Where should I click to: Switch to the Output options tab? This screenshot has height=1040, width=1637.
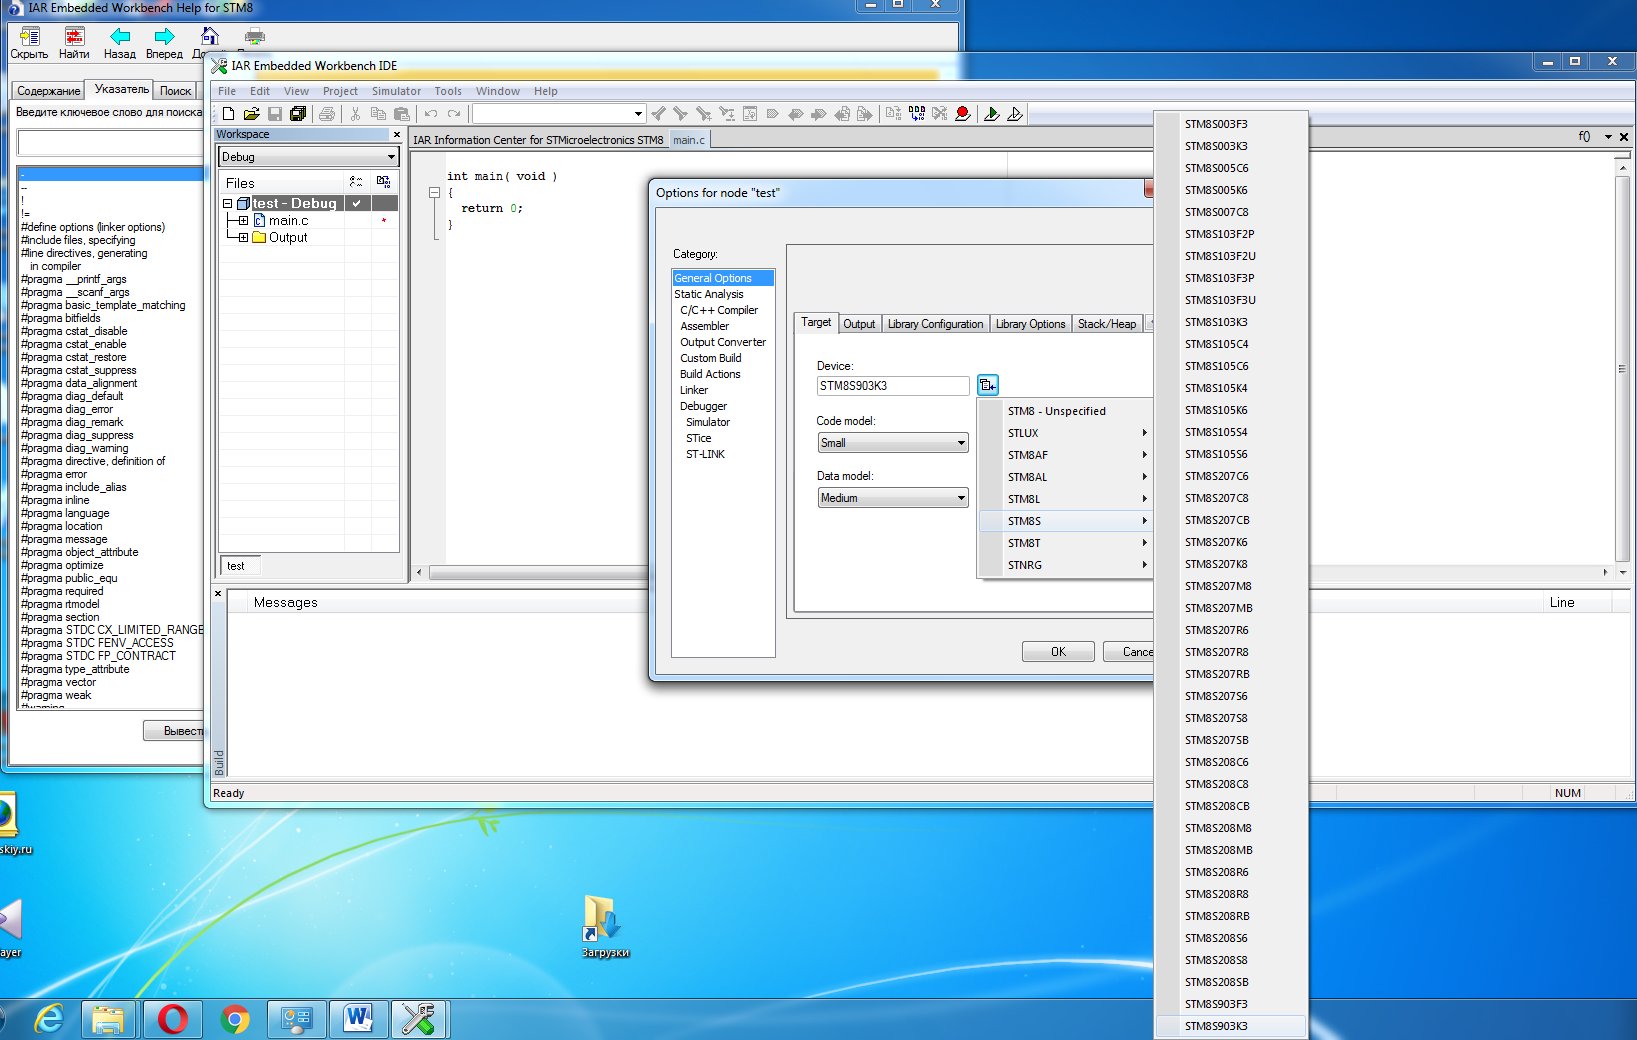tap(859, 324)
